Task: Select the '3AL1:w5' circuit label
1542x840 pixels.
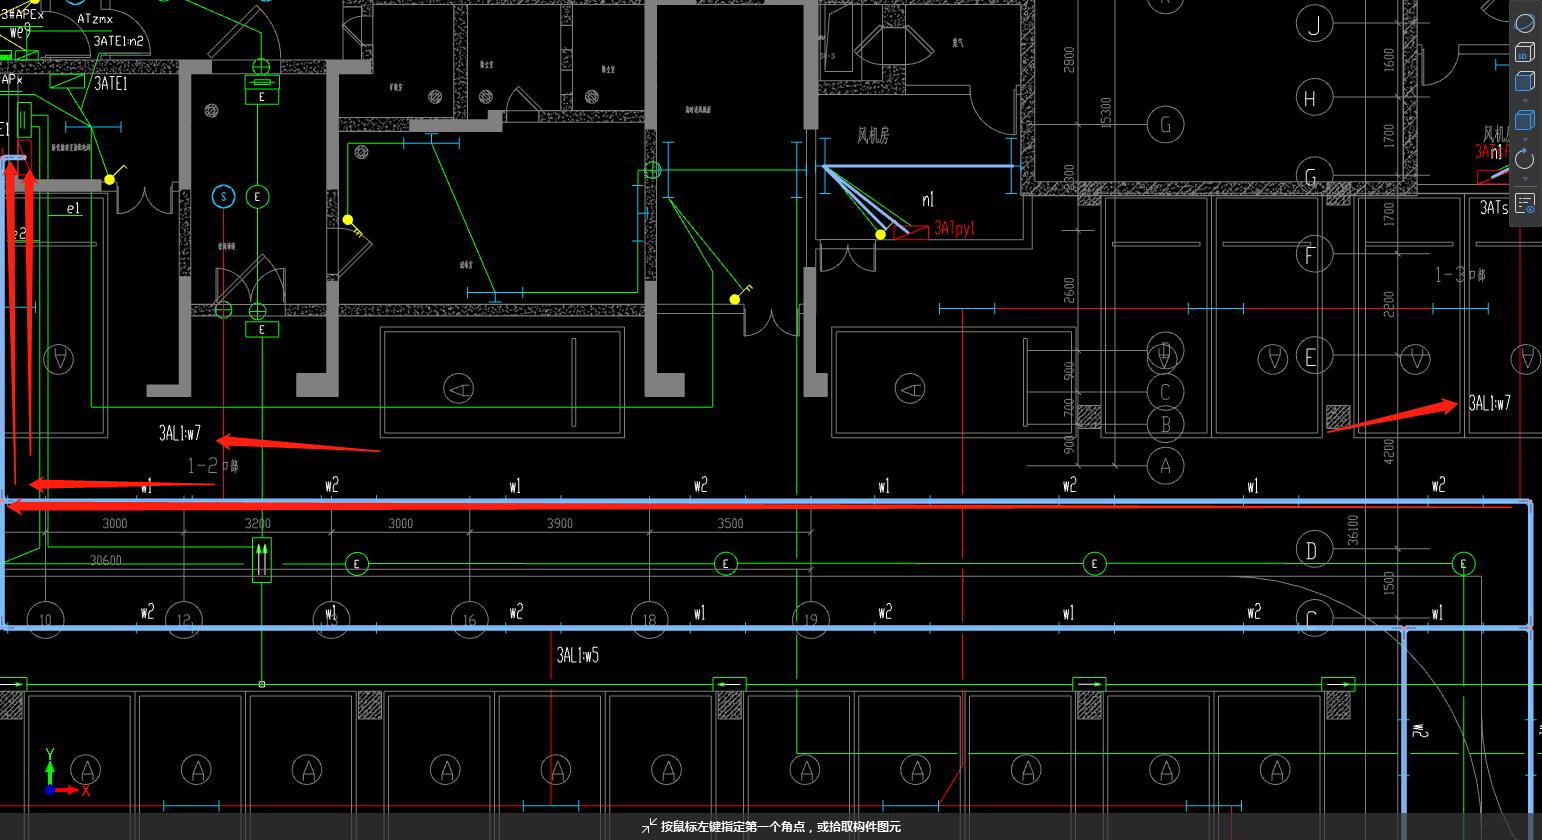Action: point(578,656)
